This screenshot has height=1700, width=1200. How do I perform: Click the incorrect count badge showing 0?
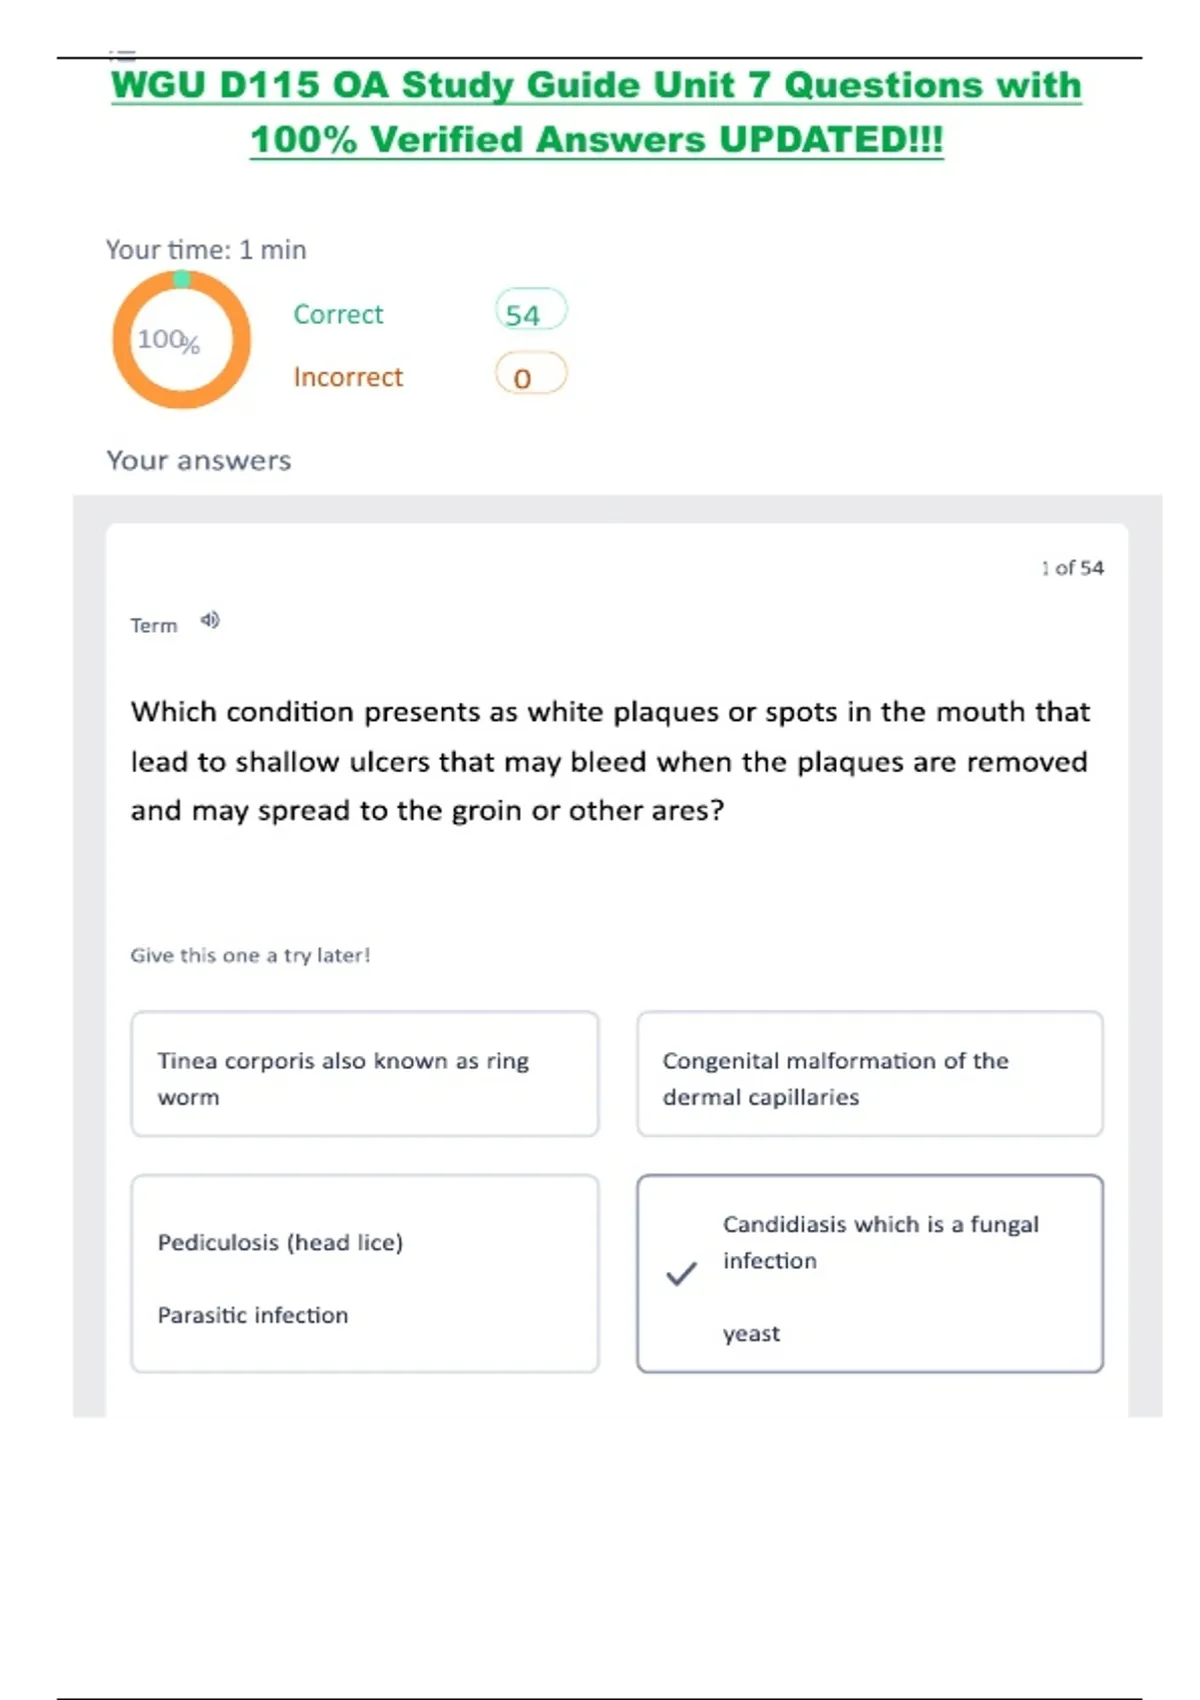tap(530, 376)
